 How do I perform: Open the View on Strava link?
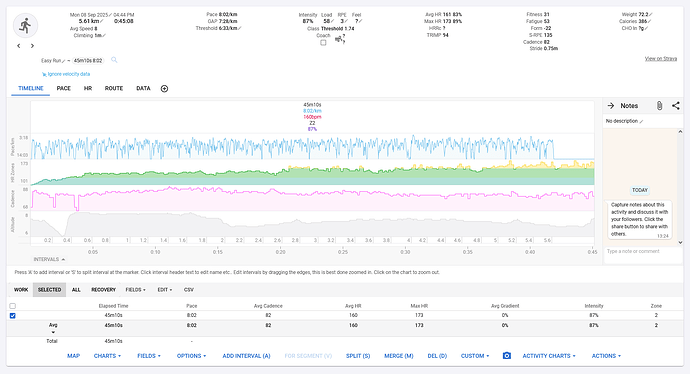pyautogui.click(x=661, y=59)
